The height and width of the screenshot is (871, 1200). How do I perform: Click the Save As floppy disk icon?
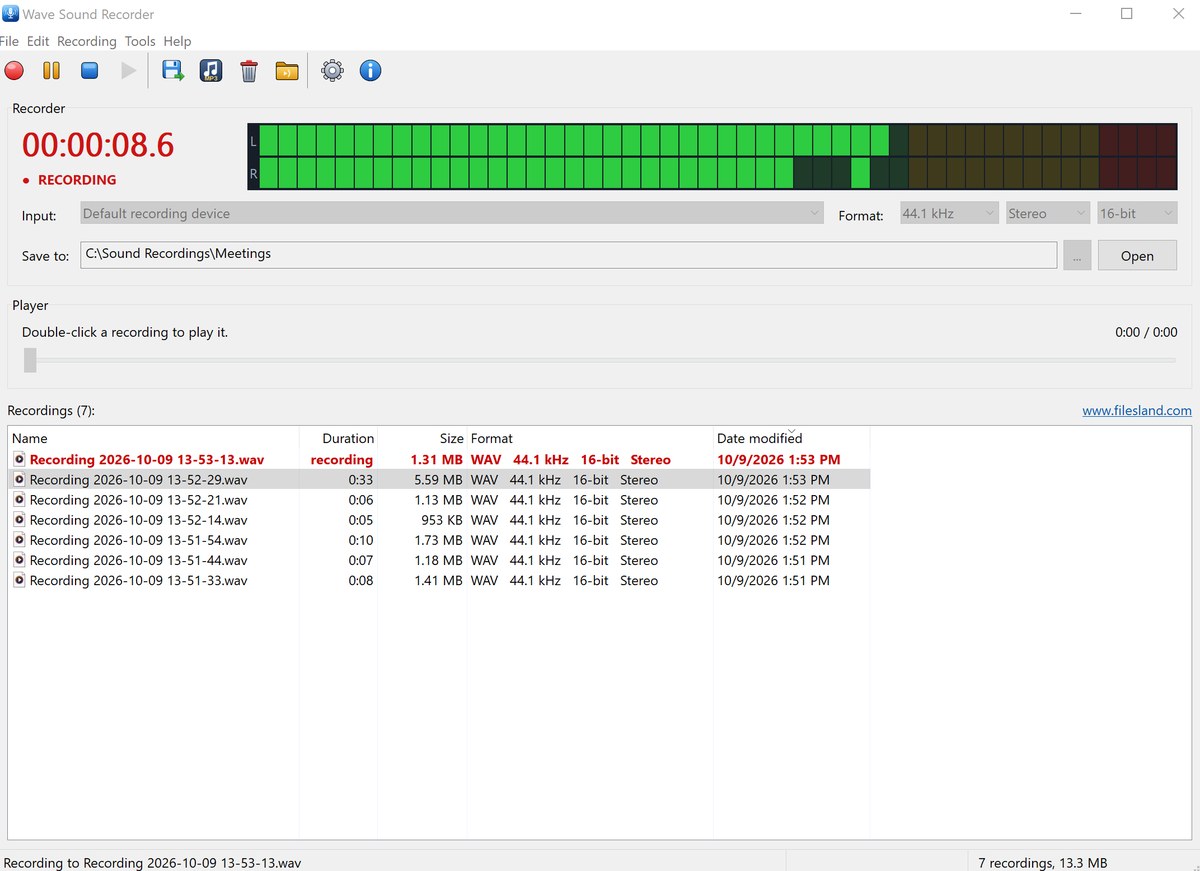[172, 71]
